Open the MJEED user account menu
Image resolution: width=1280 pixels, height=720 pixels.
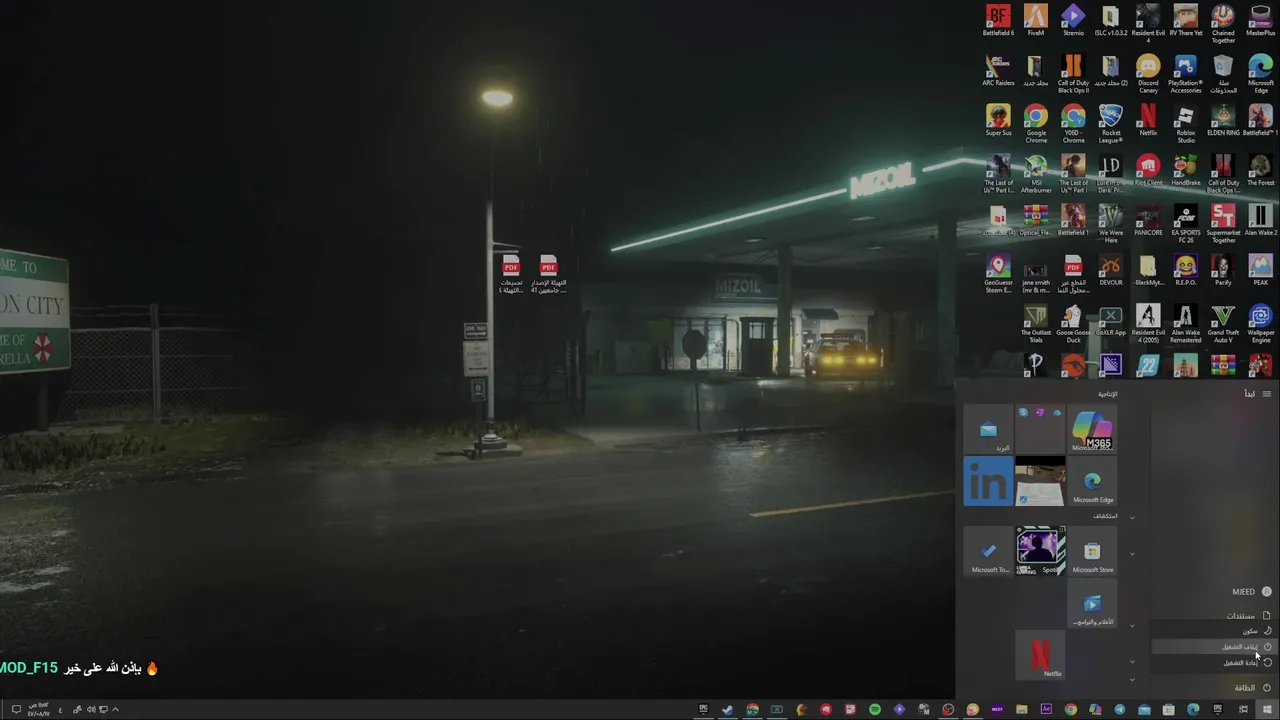coord(1251,592)
